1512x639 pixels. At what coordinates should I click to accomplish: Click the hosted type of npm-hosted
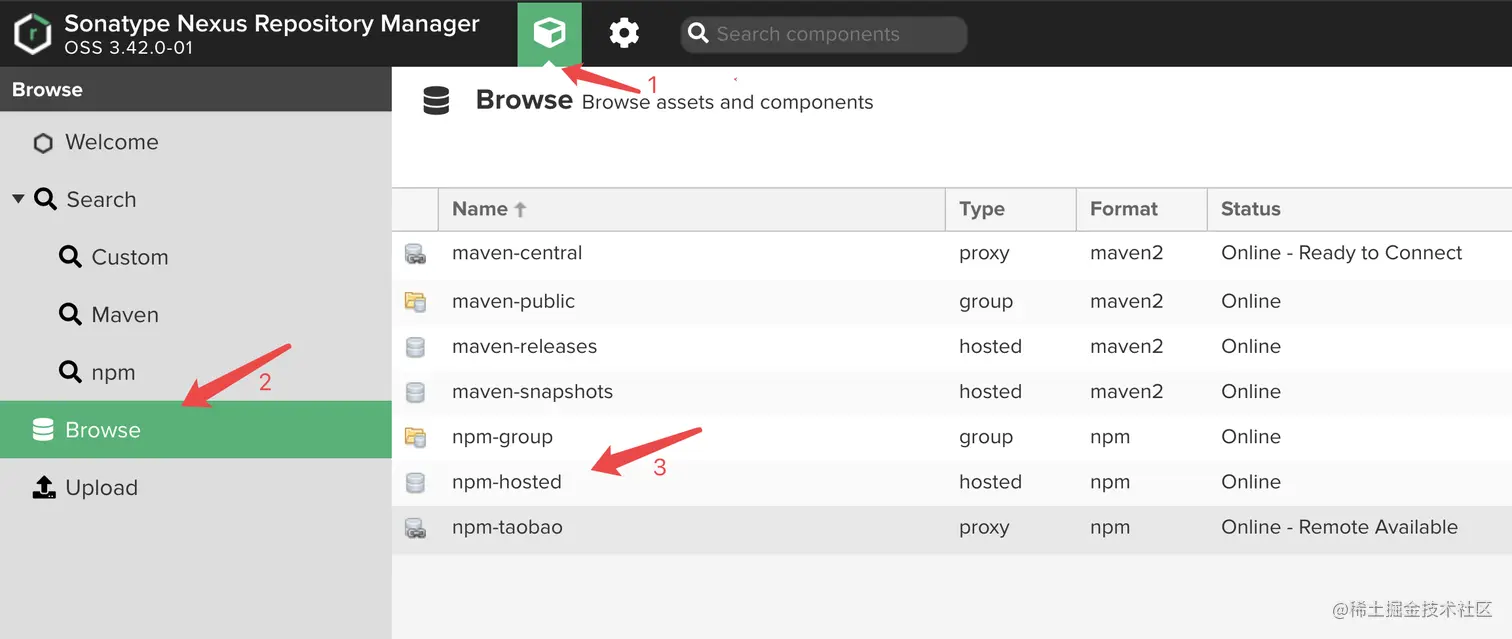990,482
